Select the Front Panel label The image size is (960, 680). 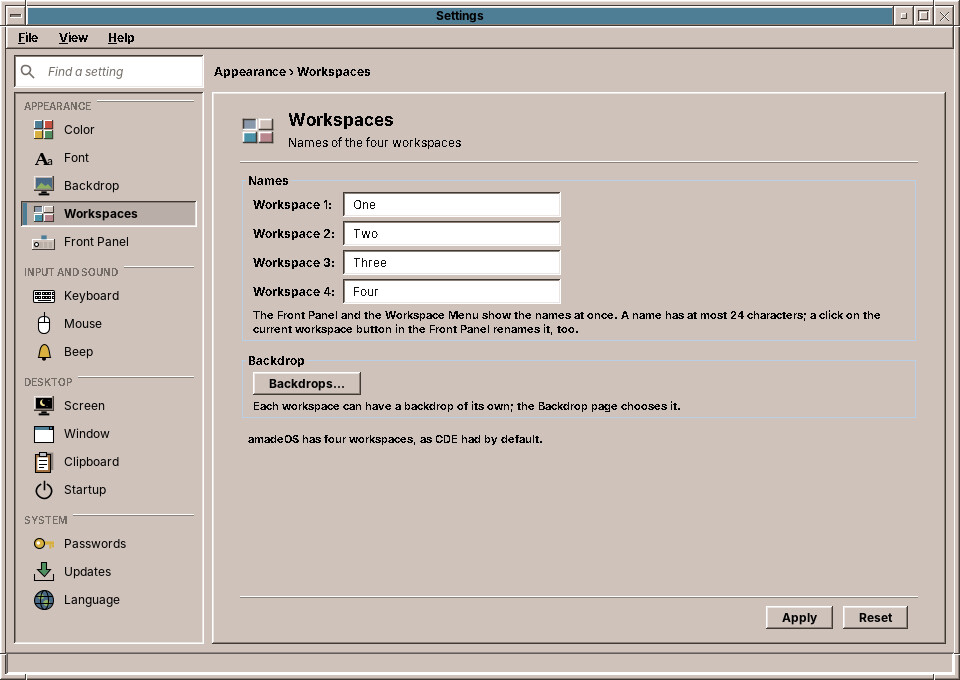coord(96,242)
